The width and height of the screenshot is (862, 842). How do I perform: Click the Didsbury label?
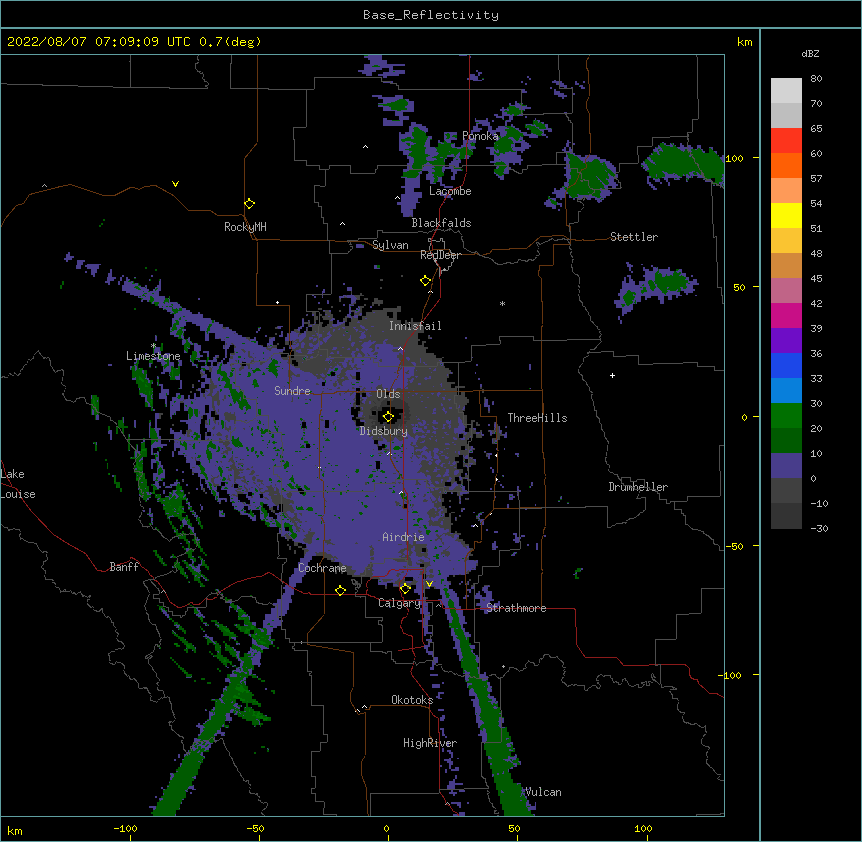(384, 431)
